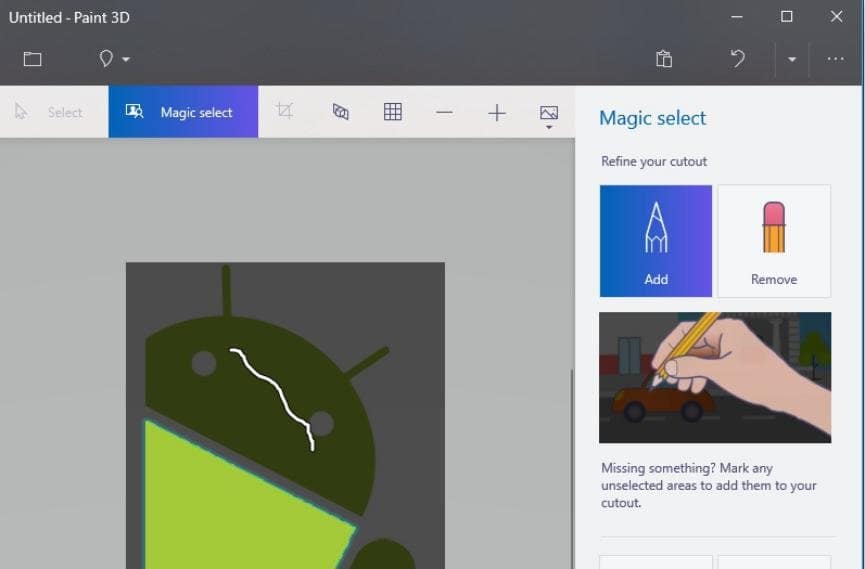865x569 pixels.
Task: Click the 'Refine your cutout' text
Action: point(654,161)
